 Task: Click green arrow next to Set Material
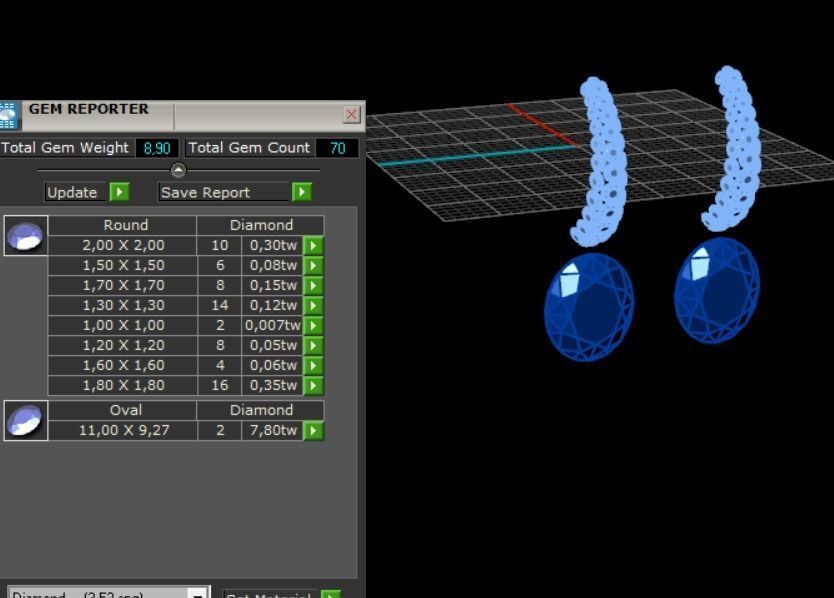tap(331, 594)
